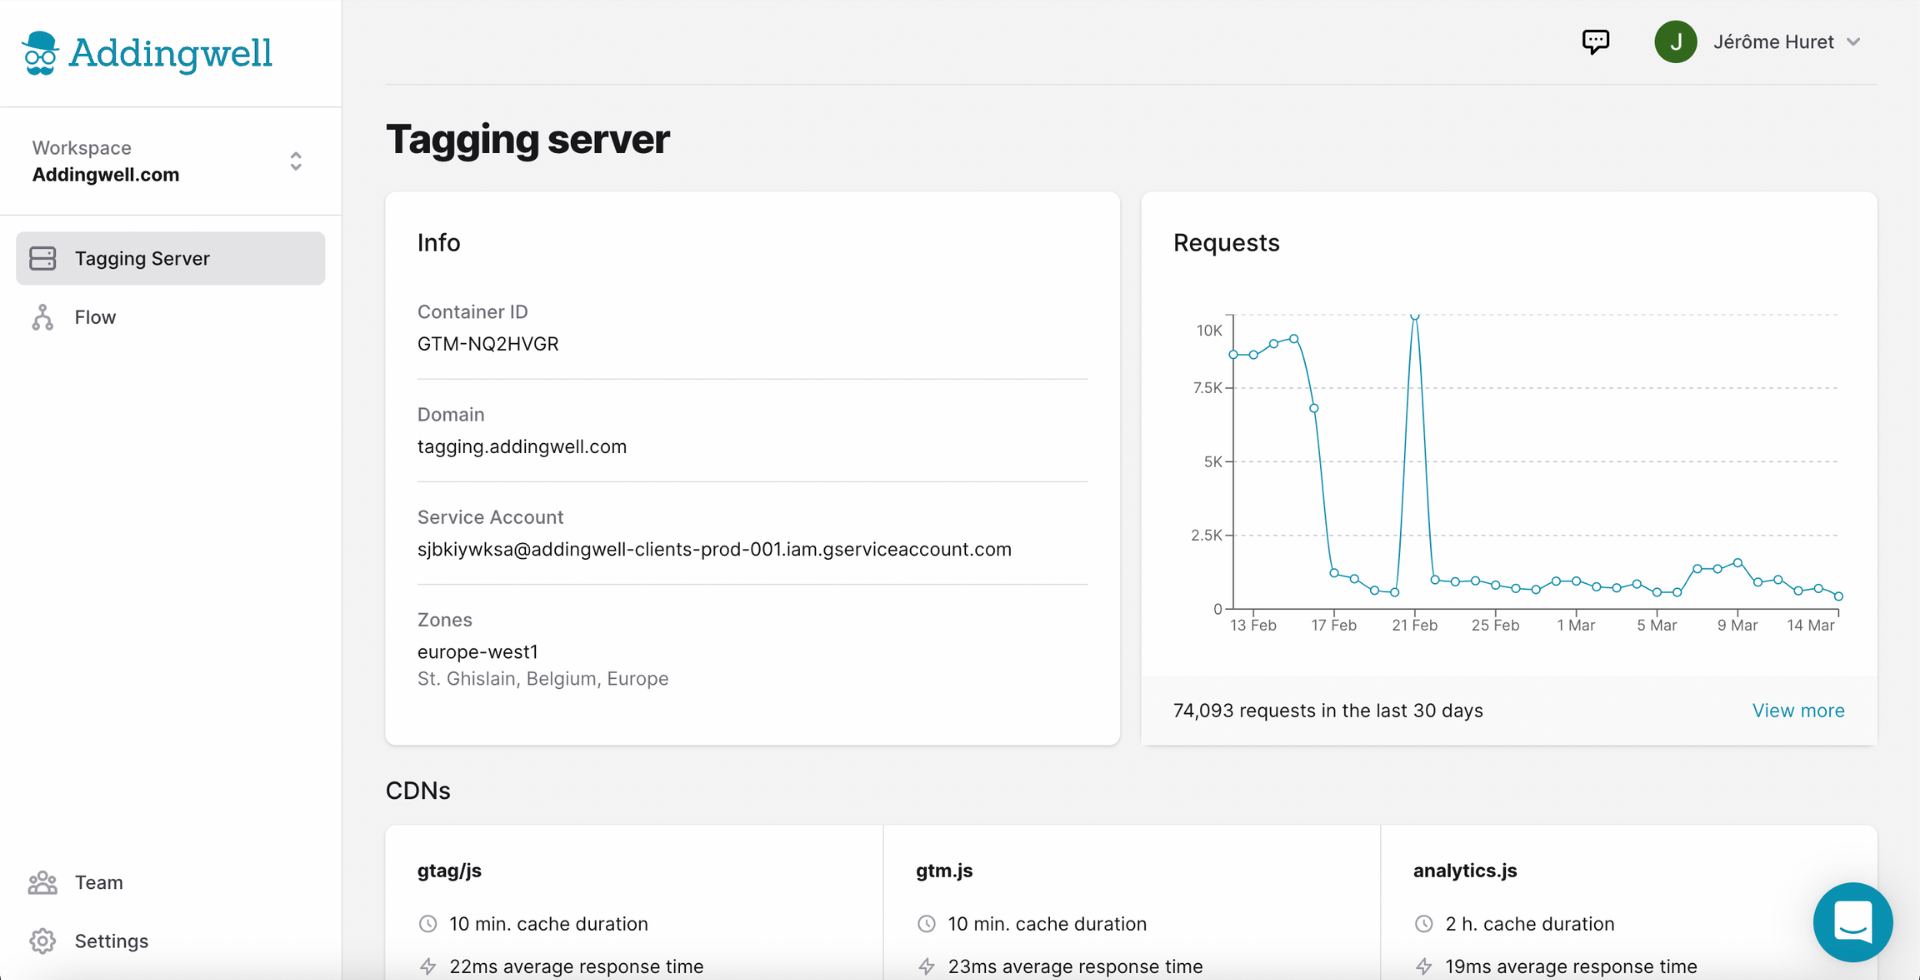Select the domain tagging.addingwell.com
The height and width of the screenshot is (980, 1920).
pyautogui.click(x=522, y=447)
